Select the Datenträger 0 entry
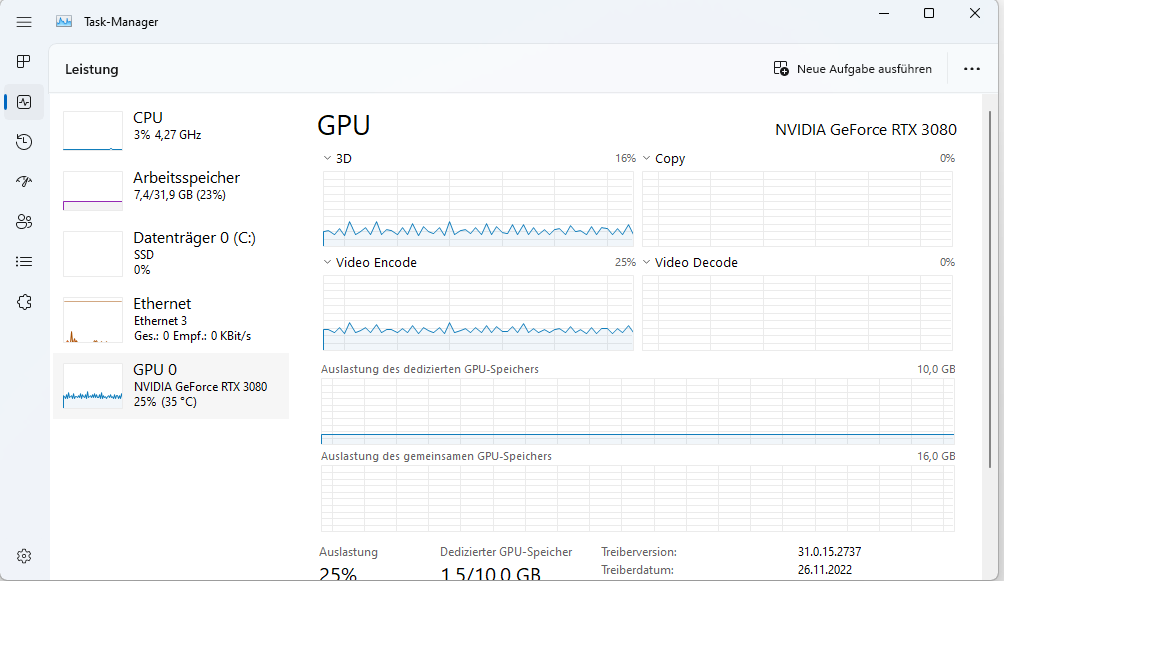 tap(170, 253)
